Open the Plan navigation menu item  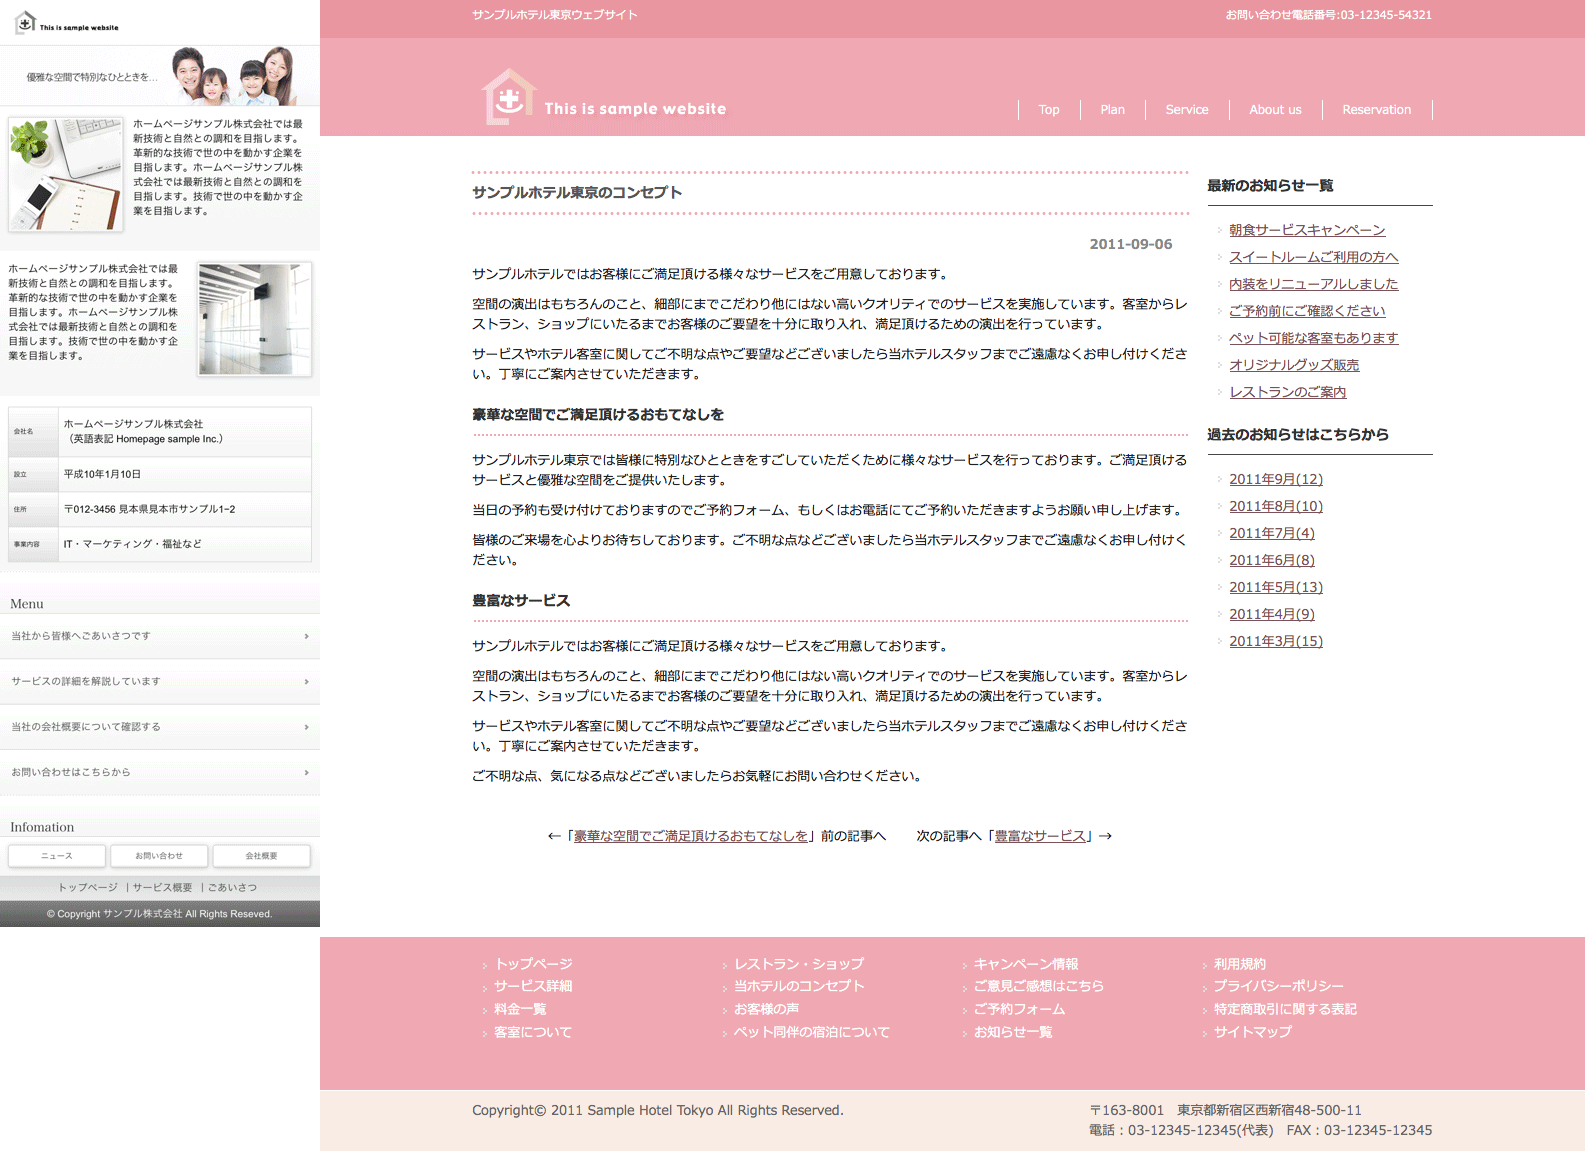click(1112, 110)
